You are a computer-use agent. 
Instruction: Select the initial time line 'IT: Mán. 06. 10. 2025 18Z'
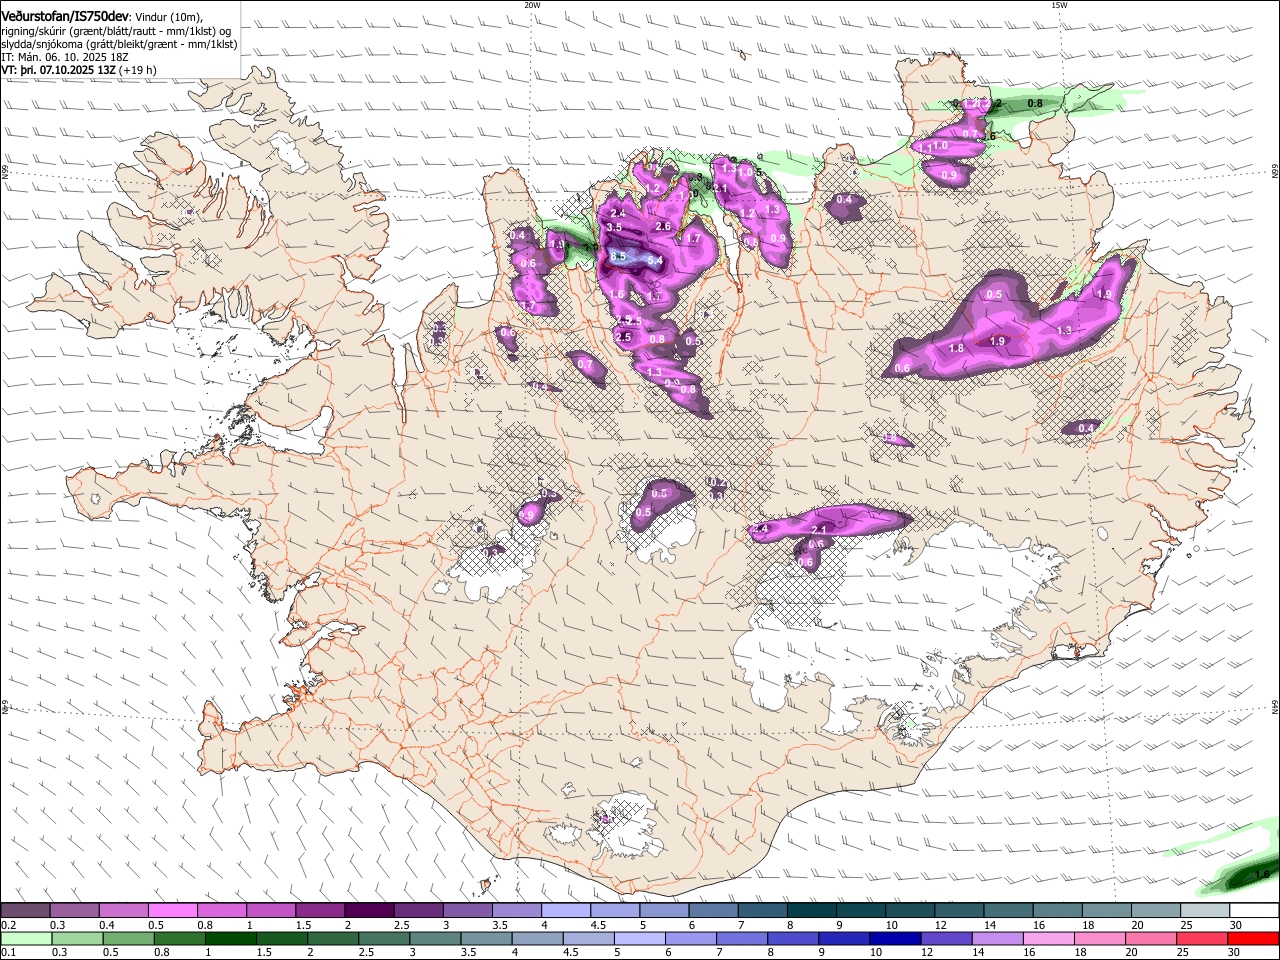[64, 57]
